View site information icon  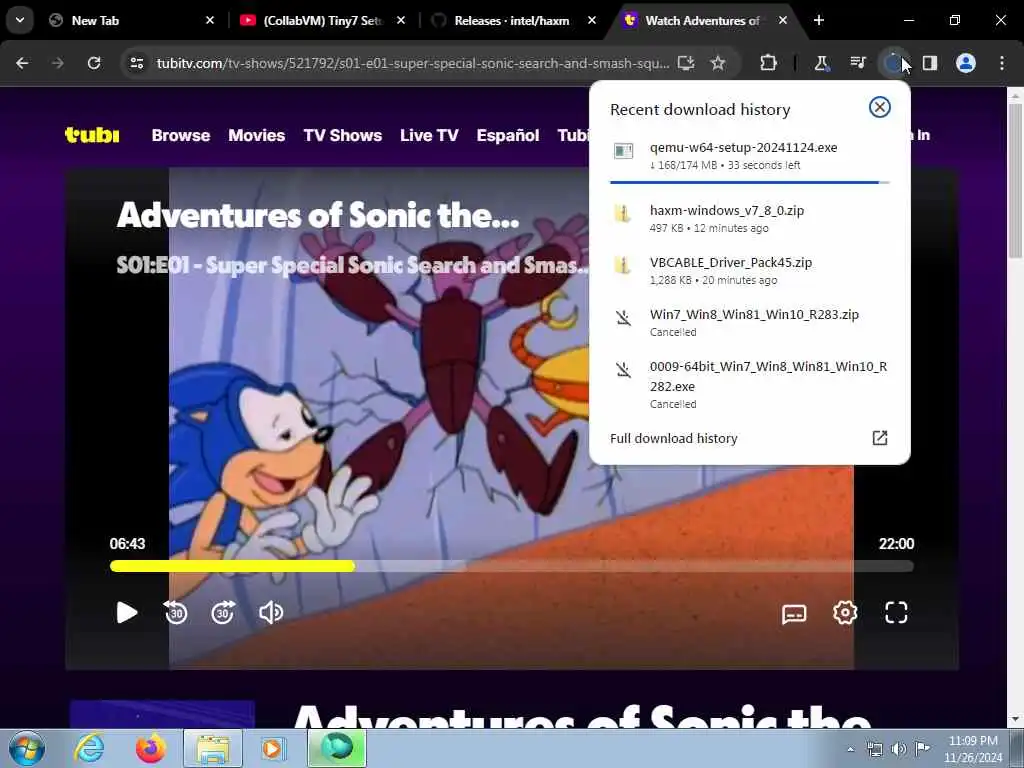click(136, 63)
